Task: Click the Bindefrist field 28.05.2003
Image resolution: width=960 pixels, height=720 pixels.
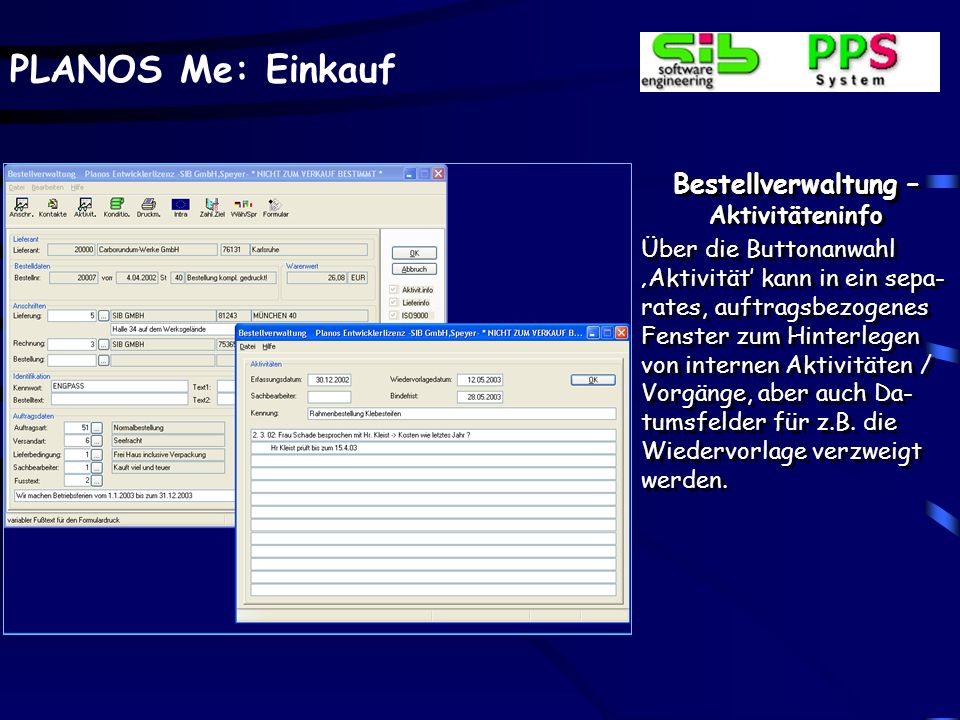Action: click(480, 397)
